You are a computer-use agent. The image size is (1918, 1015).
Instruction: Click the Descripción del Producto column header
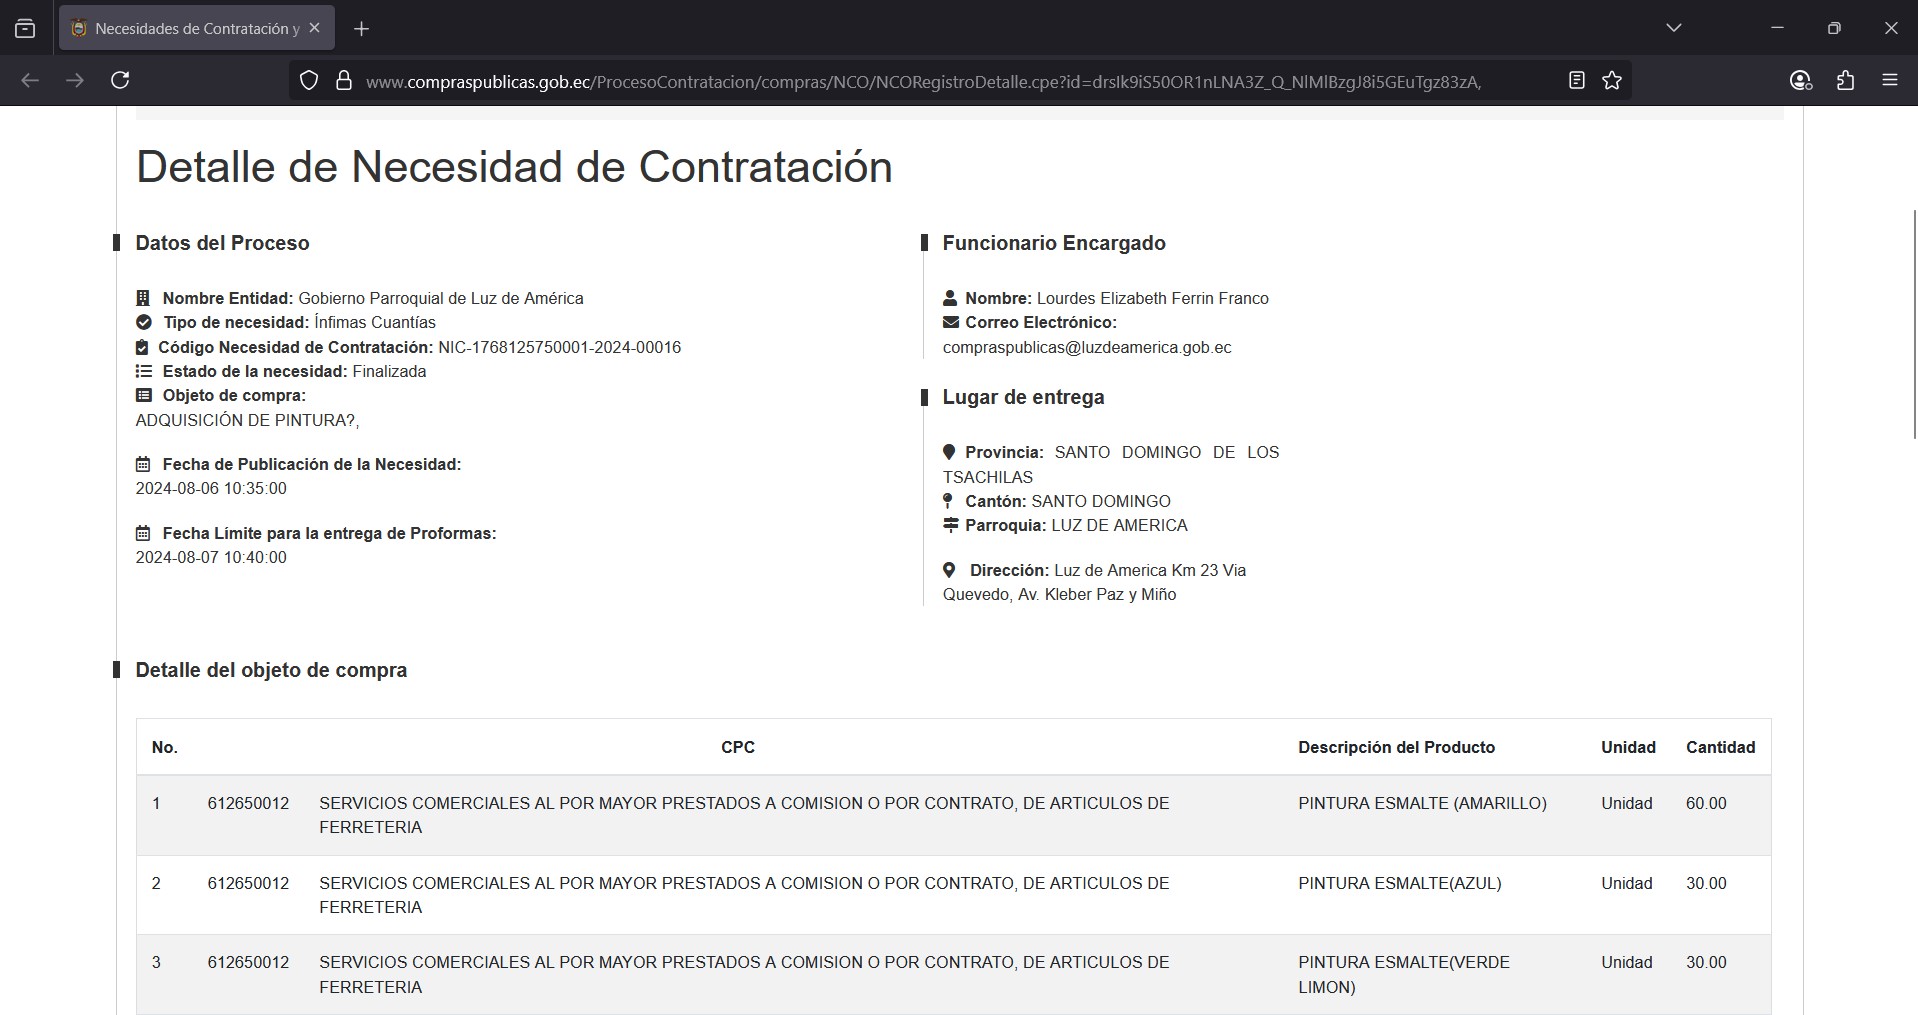pos(1396,747)
